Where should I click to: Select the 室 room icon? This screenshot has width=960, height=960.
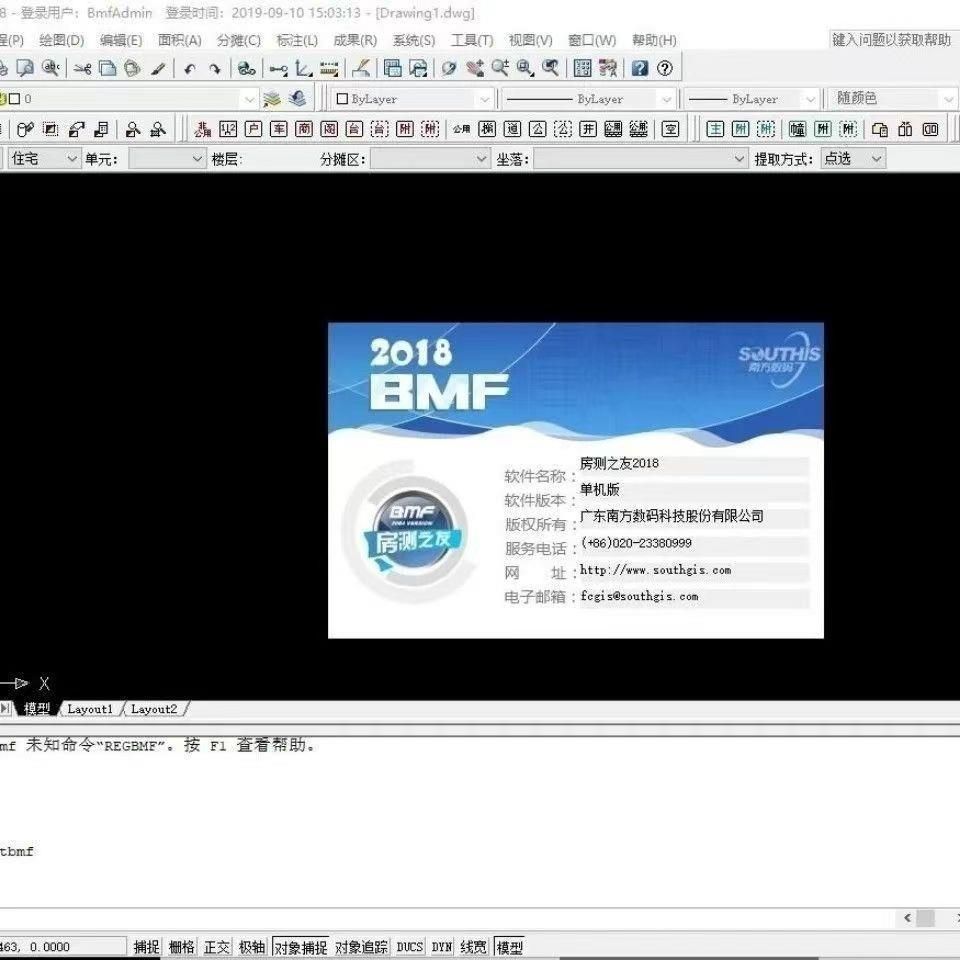pos(670,129)
